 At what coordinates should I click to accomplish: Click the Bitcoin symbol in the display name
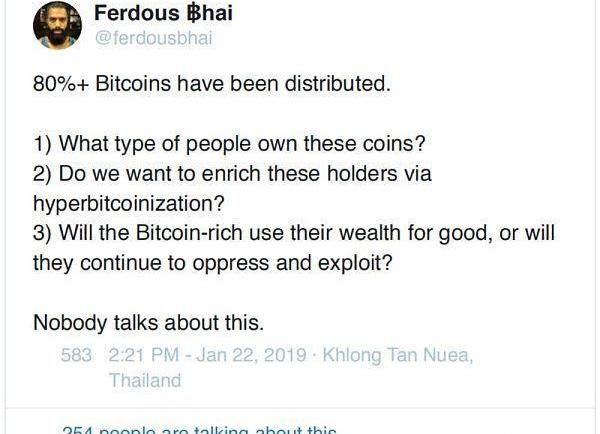click(x=193, y=13)
